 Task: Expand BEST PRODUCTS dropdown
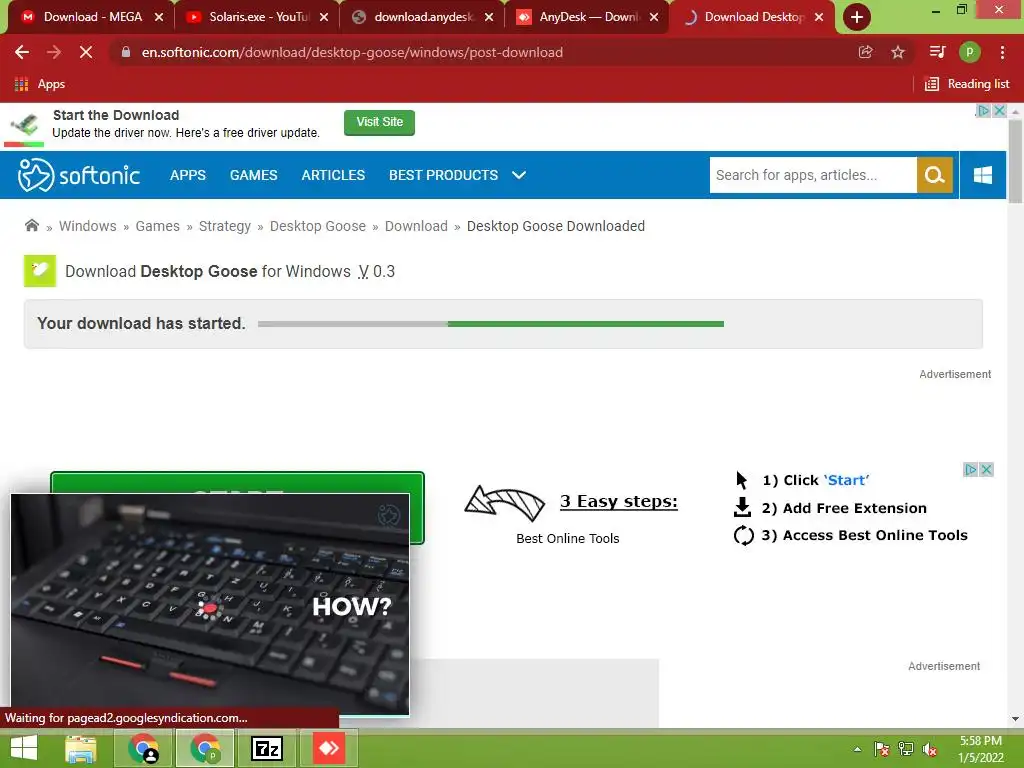457,175
